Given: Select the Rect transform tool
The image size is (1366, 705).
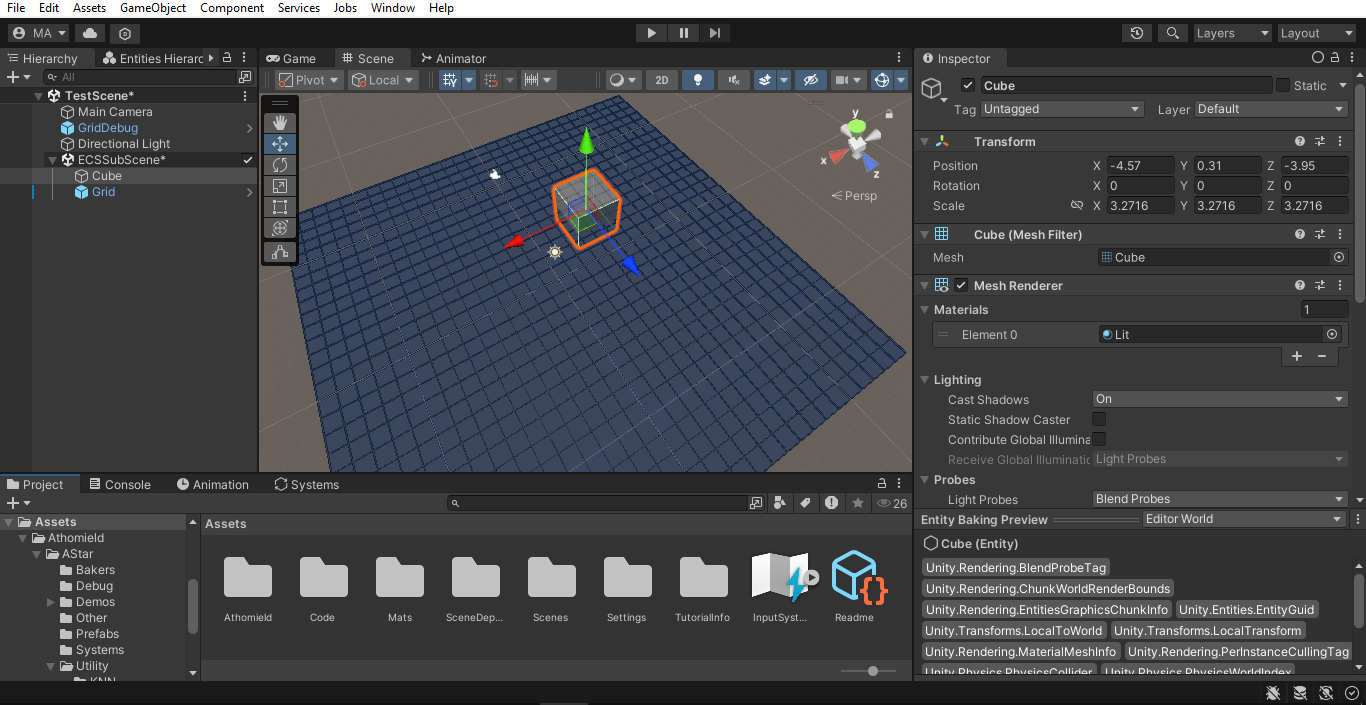Looking at the screenshot, I should pos(280,207).
